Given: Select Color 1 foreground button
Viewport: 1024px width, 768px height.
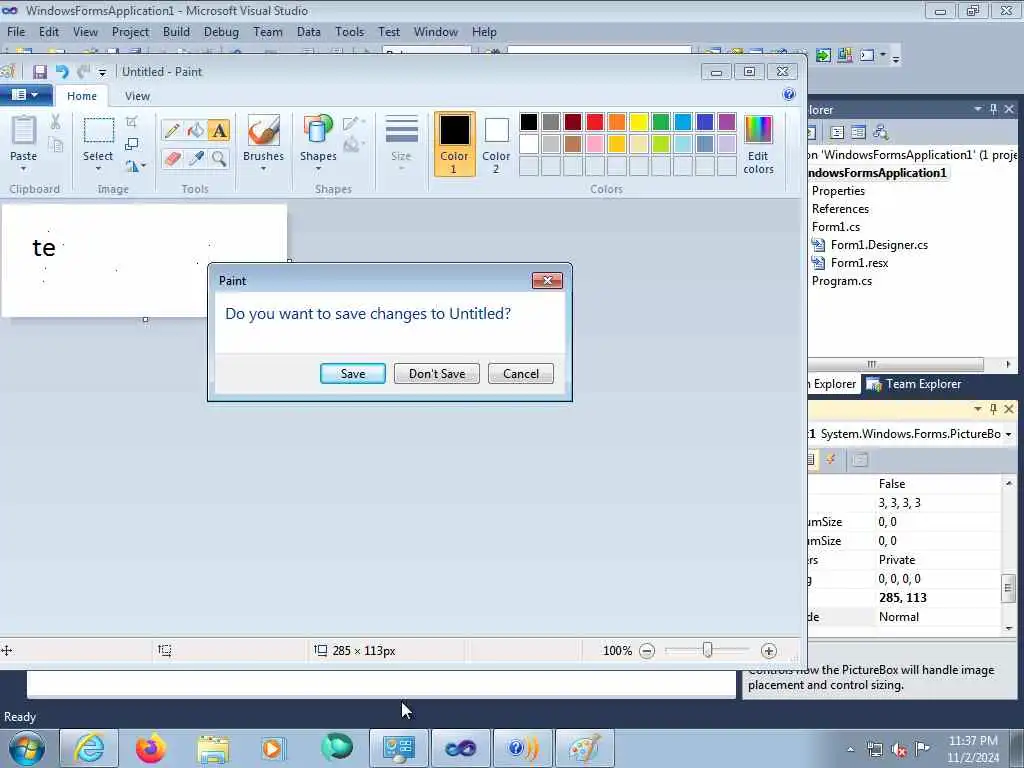Looking at the screenshot, I should coord(454,144).
